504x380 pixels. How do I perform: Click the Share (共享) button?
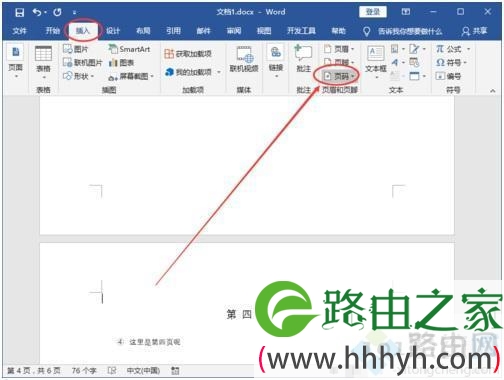[x=474, y=31]
